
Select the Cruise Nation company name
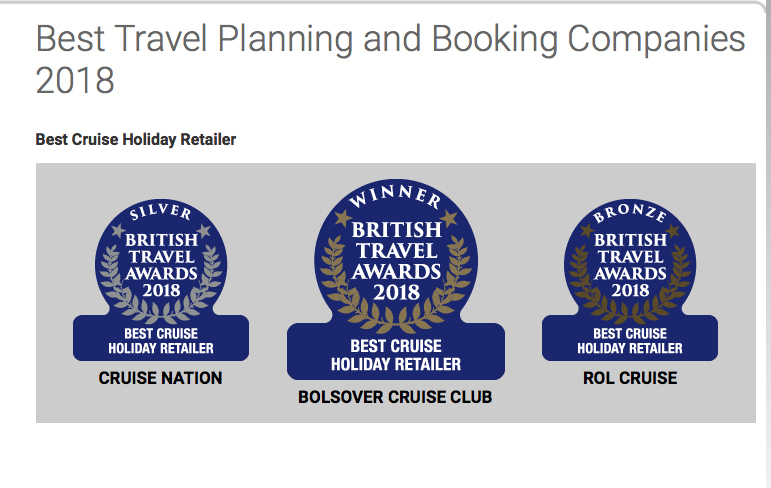pos(160,379)
